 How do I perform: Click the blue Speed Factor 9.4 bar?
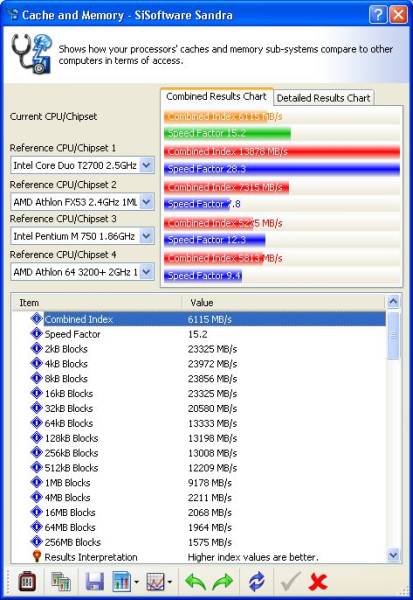tap(203, 276)
